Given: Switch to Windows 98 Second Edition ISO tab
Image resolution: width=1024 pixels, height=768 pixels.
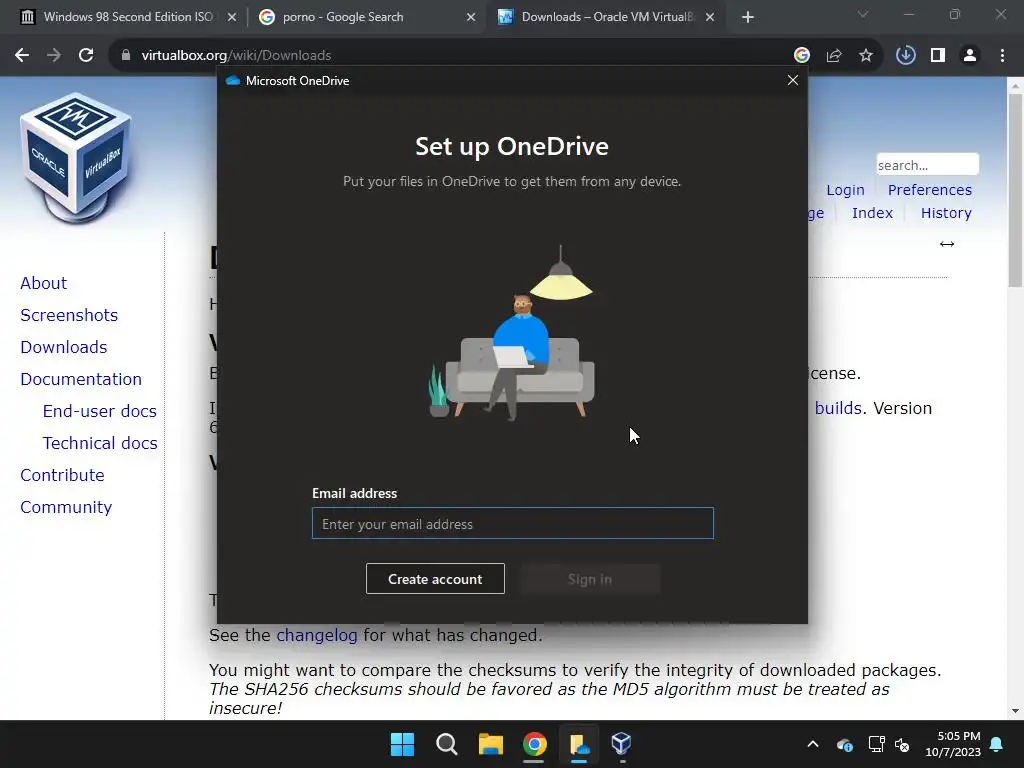Looking at the screenshot, I should (127, 17).
